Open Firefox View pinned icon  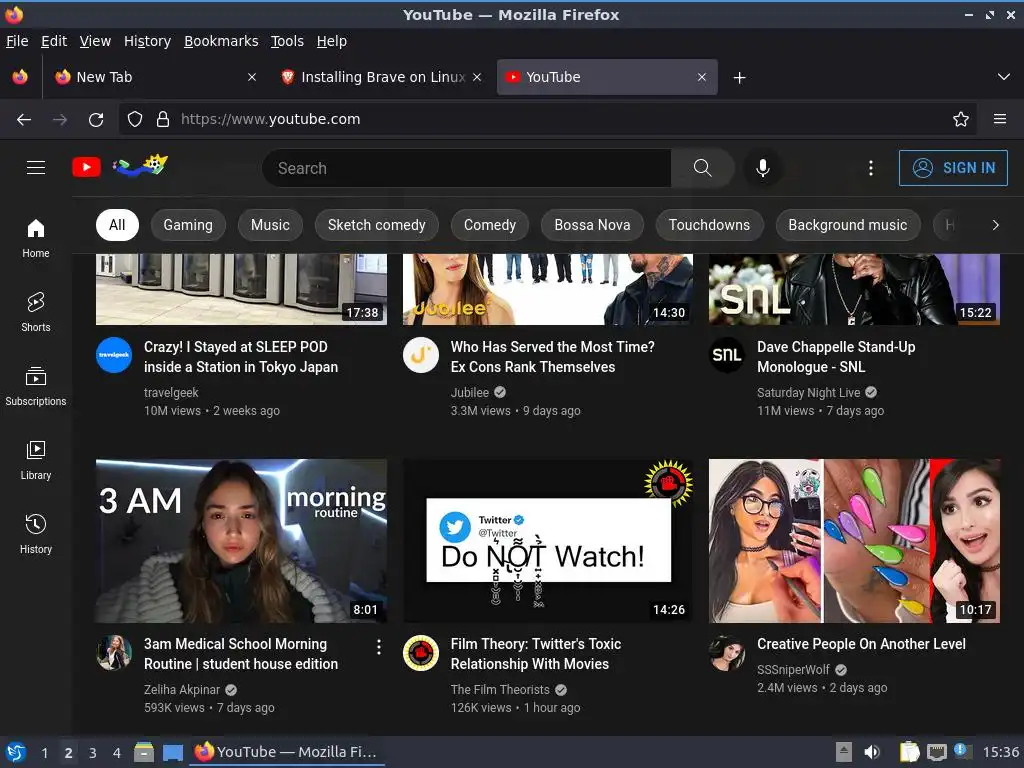click(x=20, y=77)
